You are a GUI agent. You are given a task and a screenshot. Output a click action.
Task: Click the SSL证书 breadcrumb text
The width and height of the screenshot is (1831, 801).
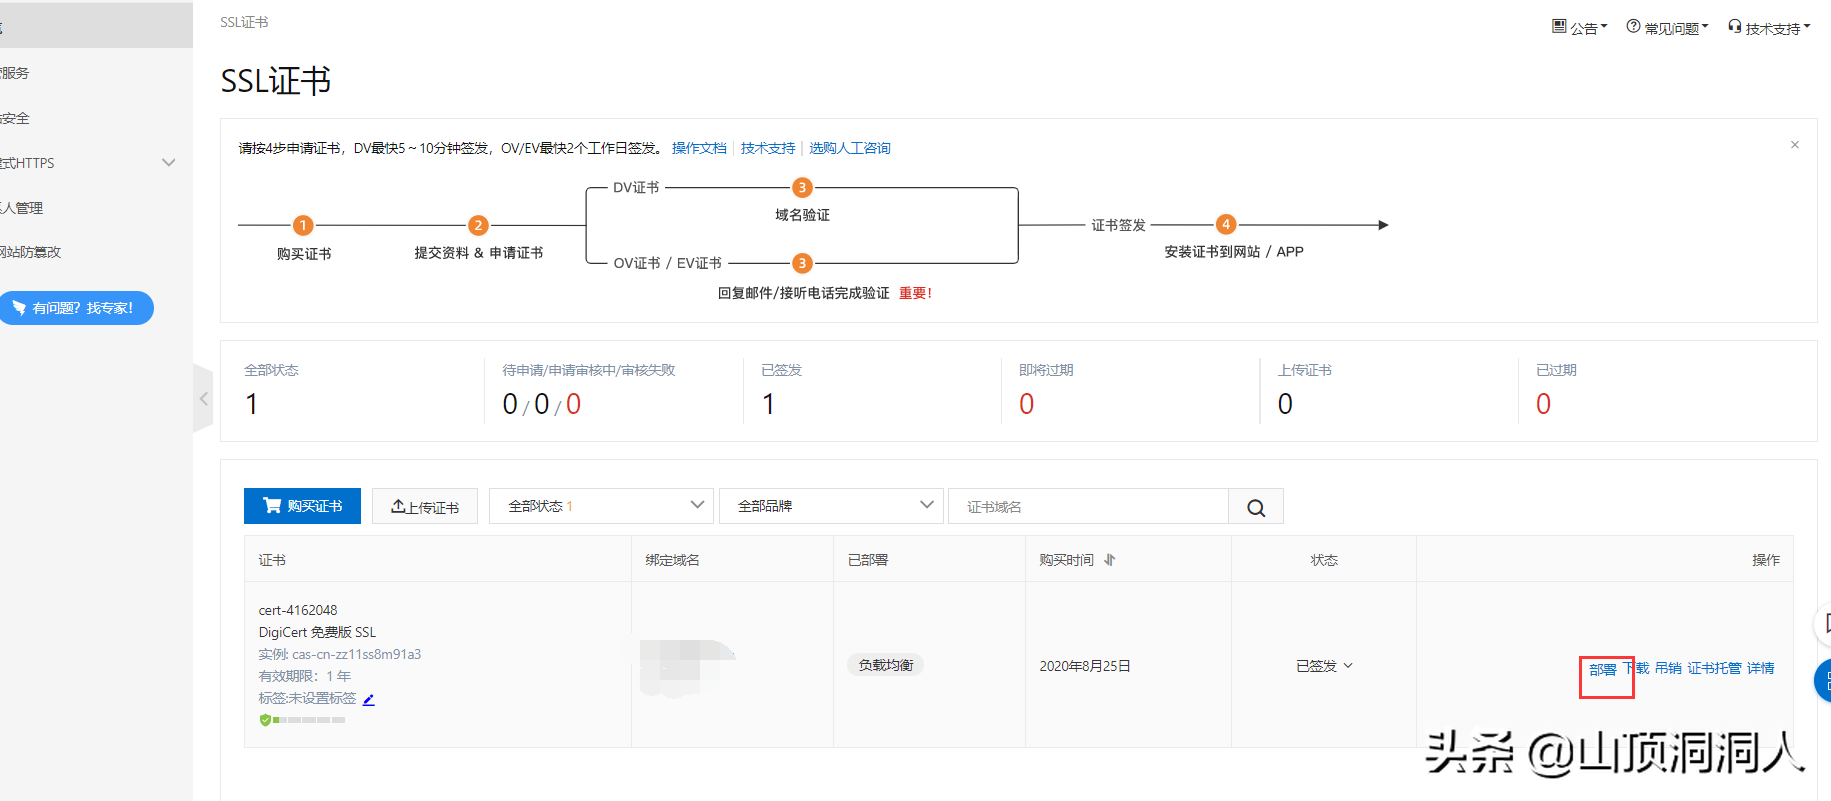click(x=244, y=22)
